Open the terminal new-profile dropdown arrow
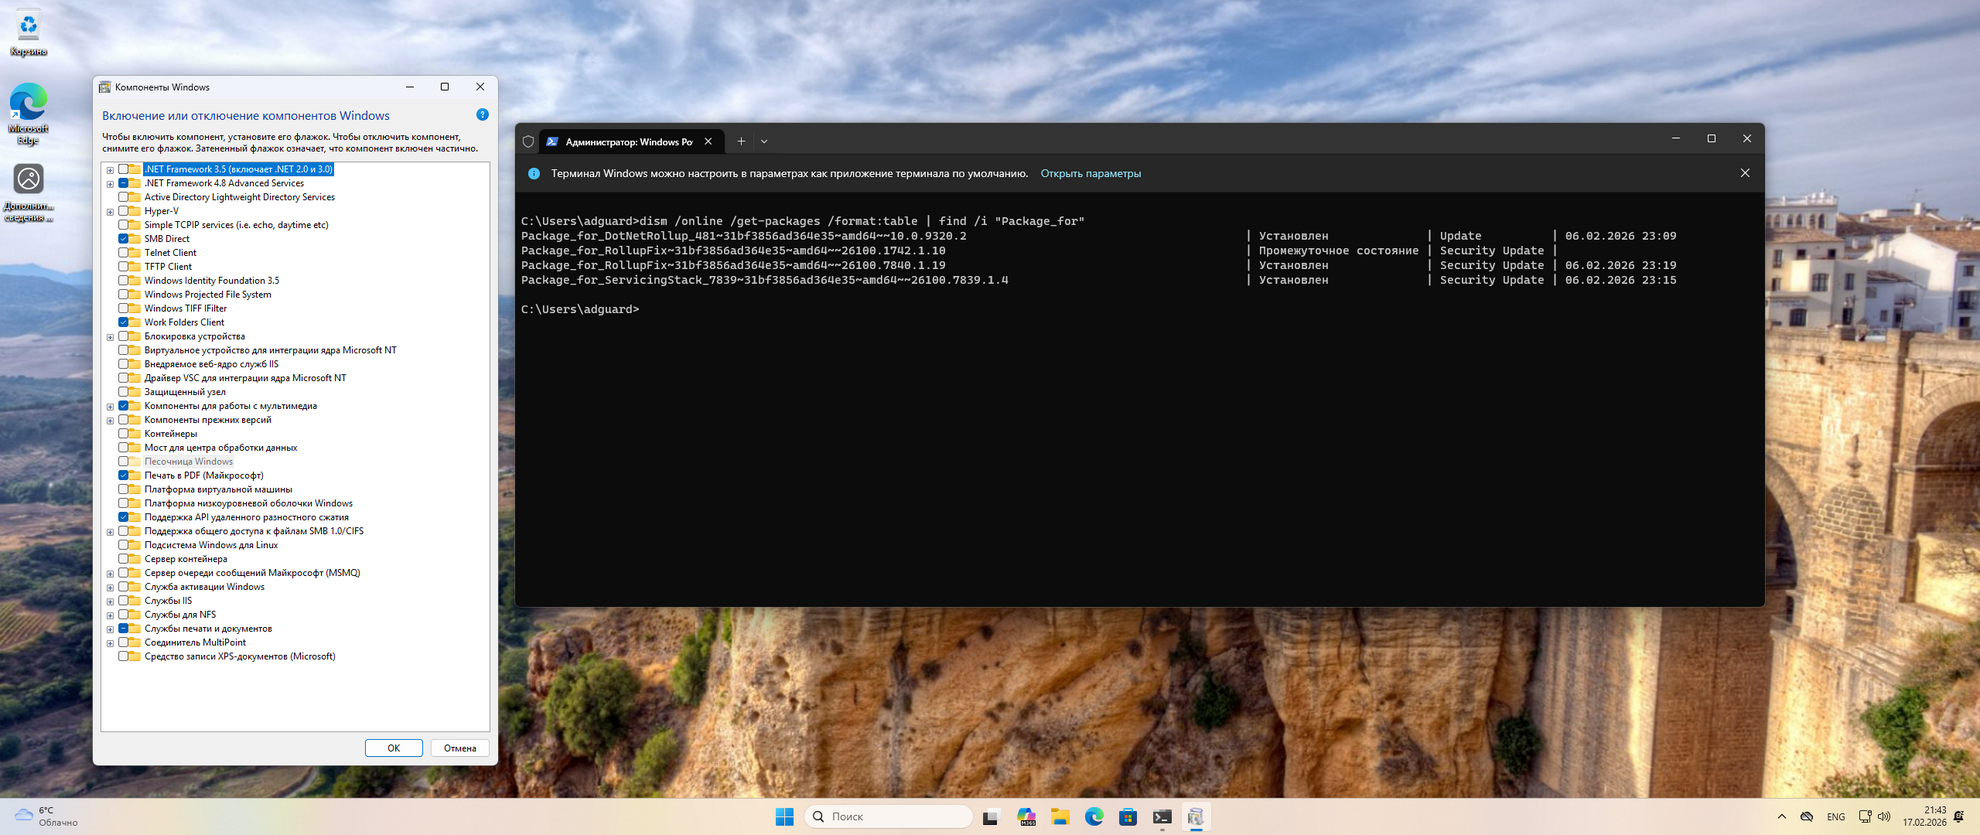 pyautogui.click(x=764, y=142)
